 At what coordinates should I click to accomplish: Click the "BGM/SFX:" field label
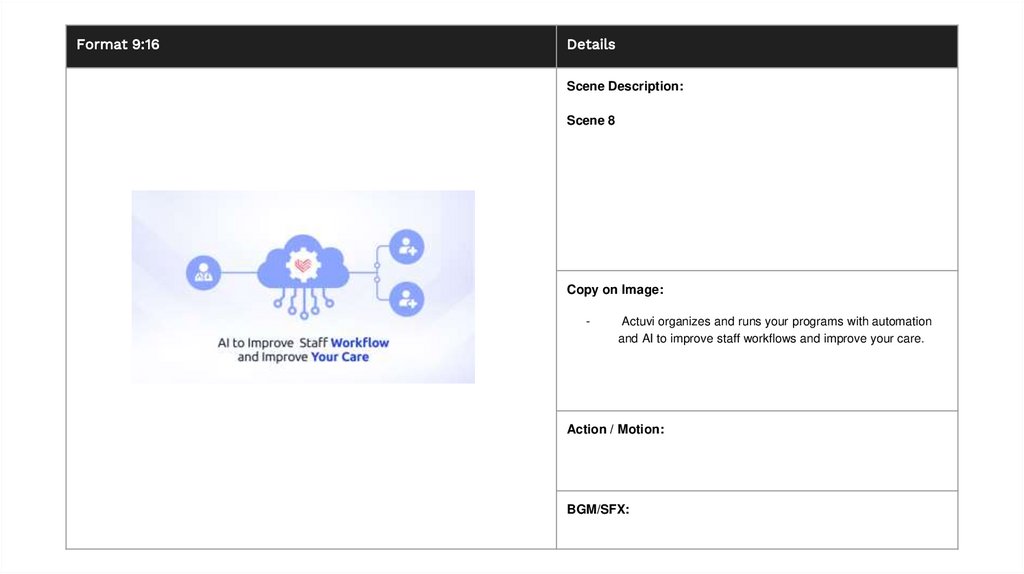pos(598,510)
